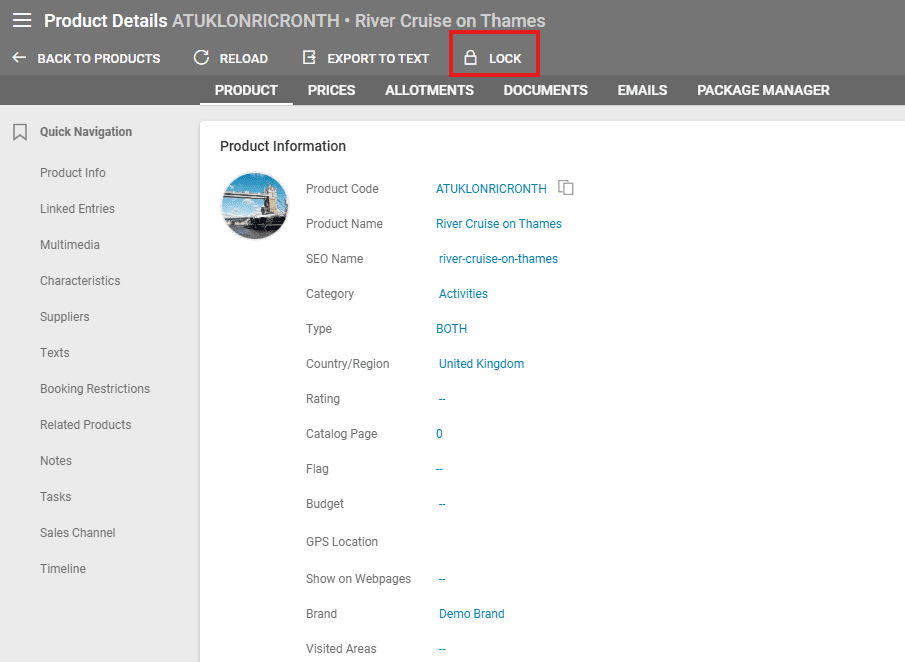Copy the product code with copy icon
Image resolution: width=905 pixels, height=662 pixels.
point(566,188)
